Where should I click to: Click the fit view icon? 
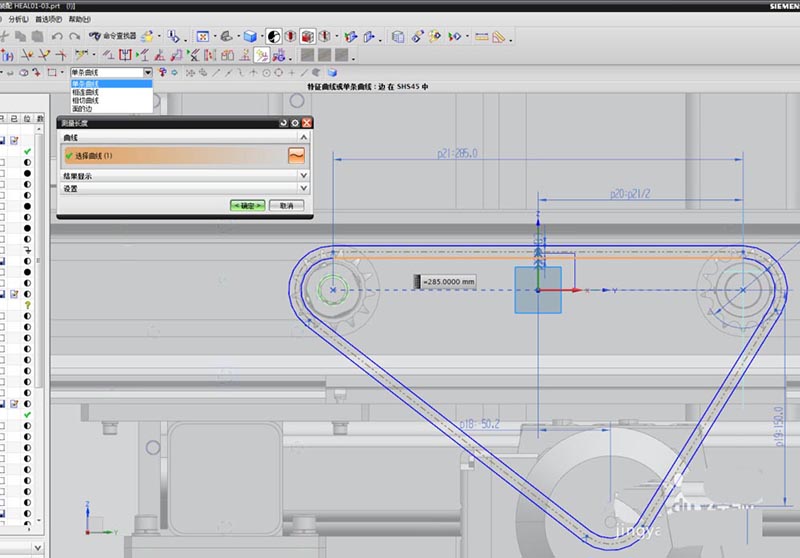[x=203, y=37]
